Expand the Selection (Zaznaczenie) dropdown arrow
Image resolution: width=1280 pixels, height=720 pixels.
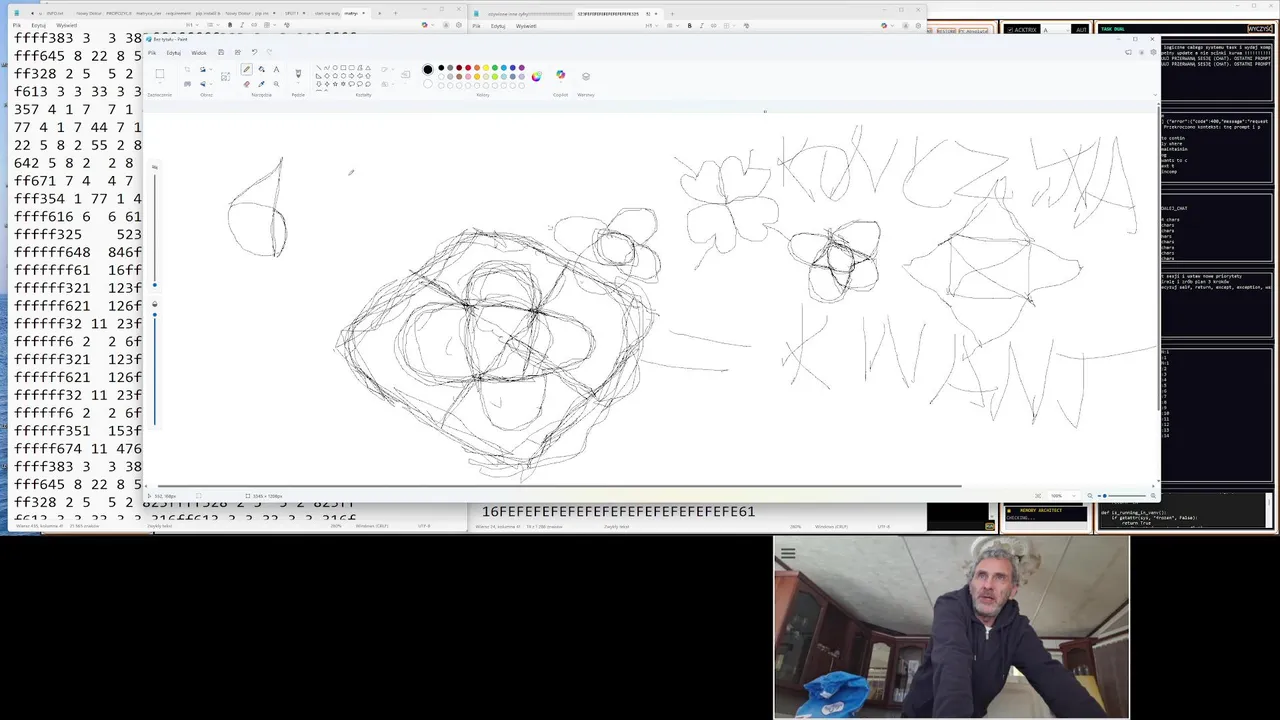point(160,83)
